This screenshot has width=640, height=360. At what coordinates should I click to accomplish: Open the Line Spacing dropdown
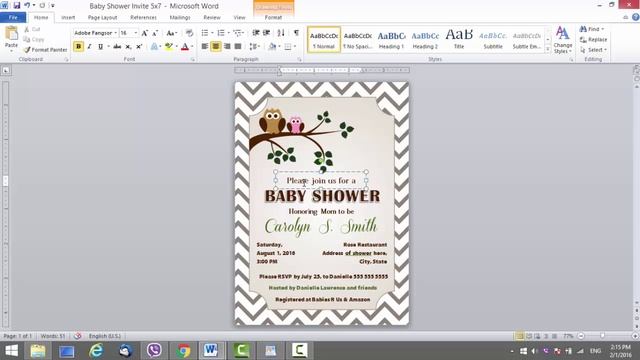254,47
